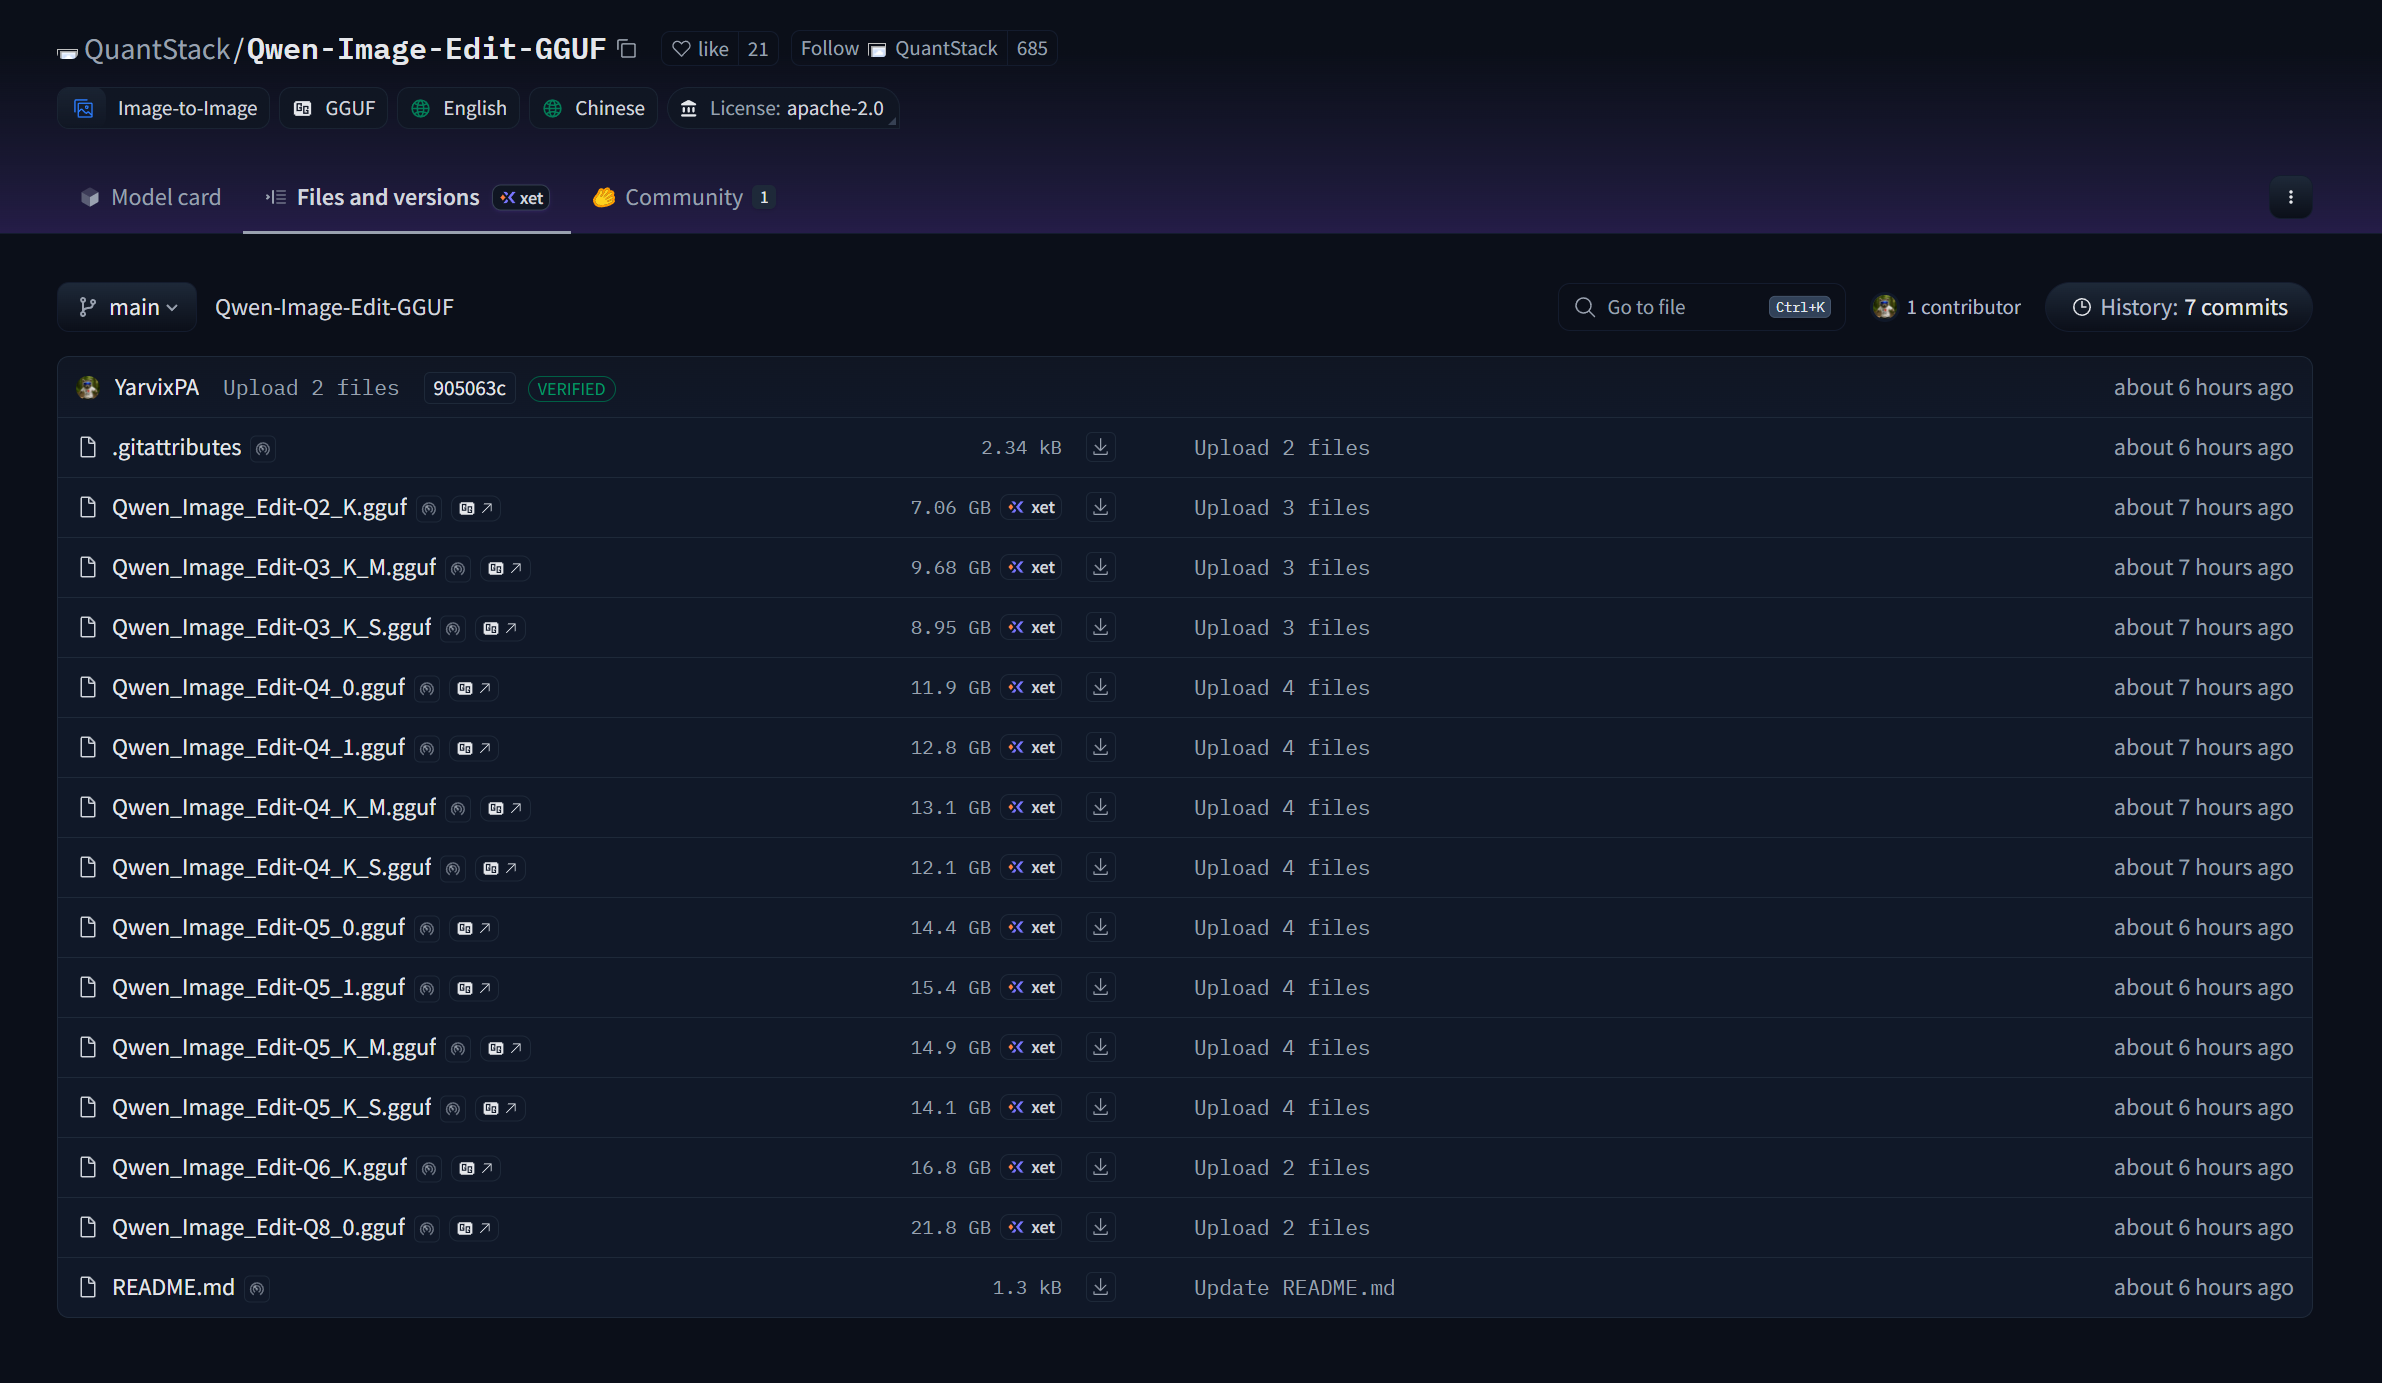Image resolution: width=2382 pixels, height=1383 pixels.
Task: Click the safe-scan badge next to .gitattributes
Action: coord(263,449)
